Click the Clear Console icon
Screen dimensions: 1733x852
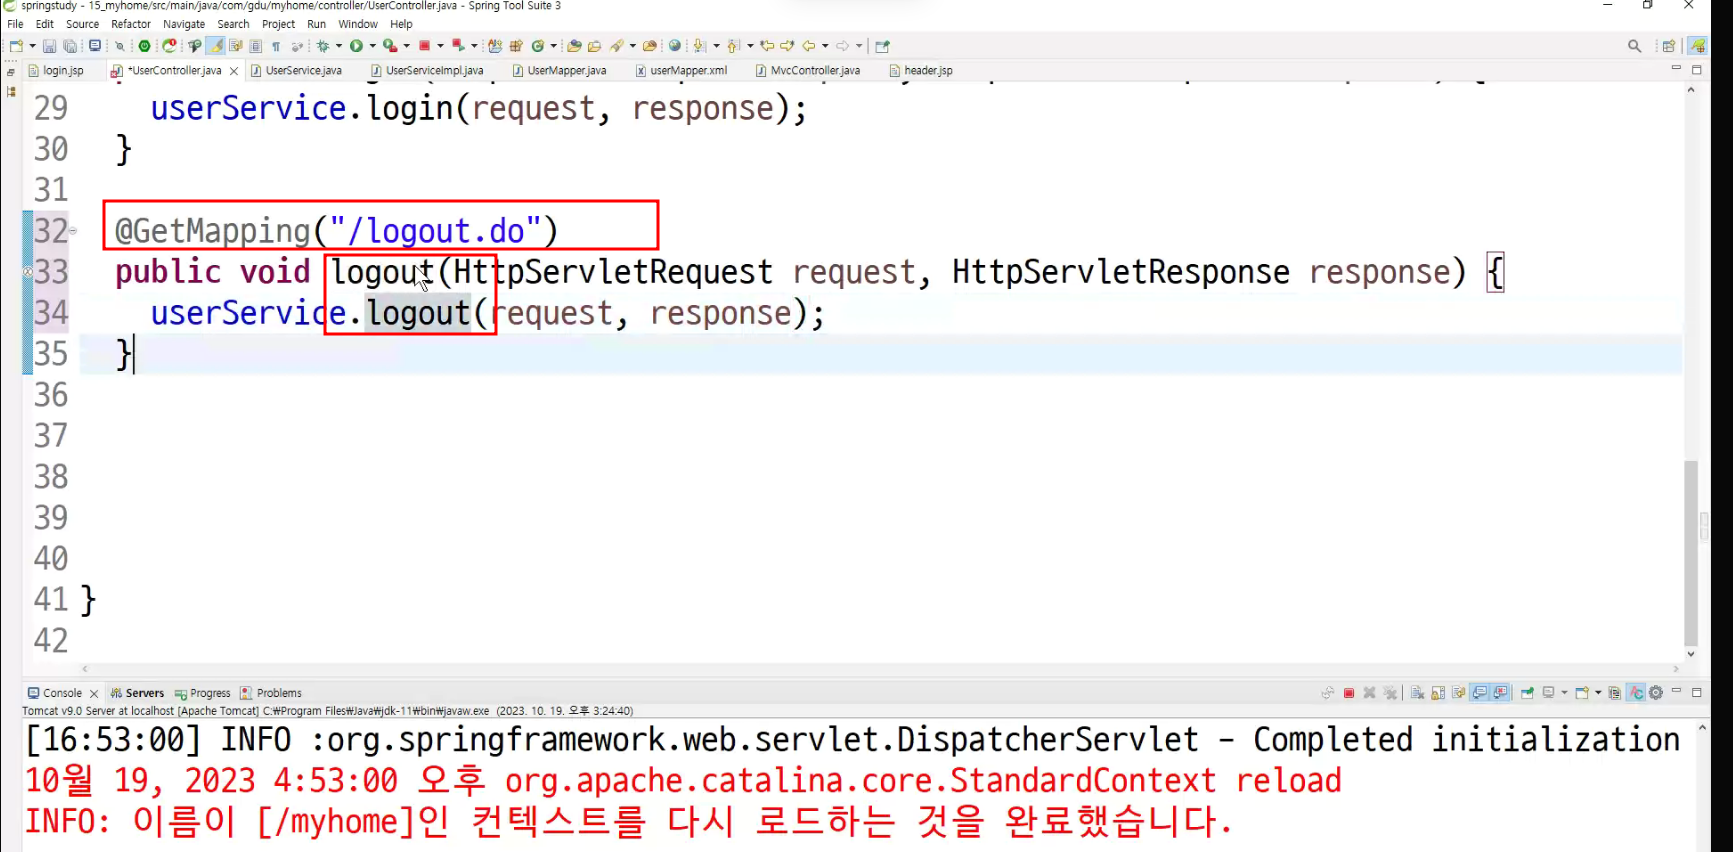[1418, 693]
